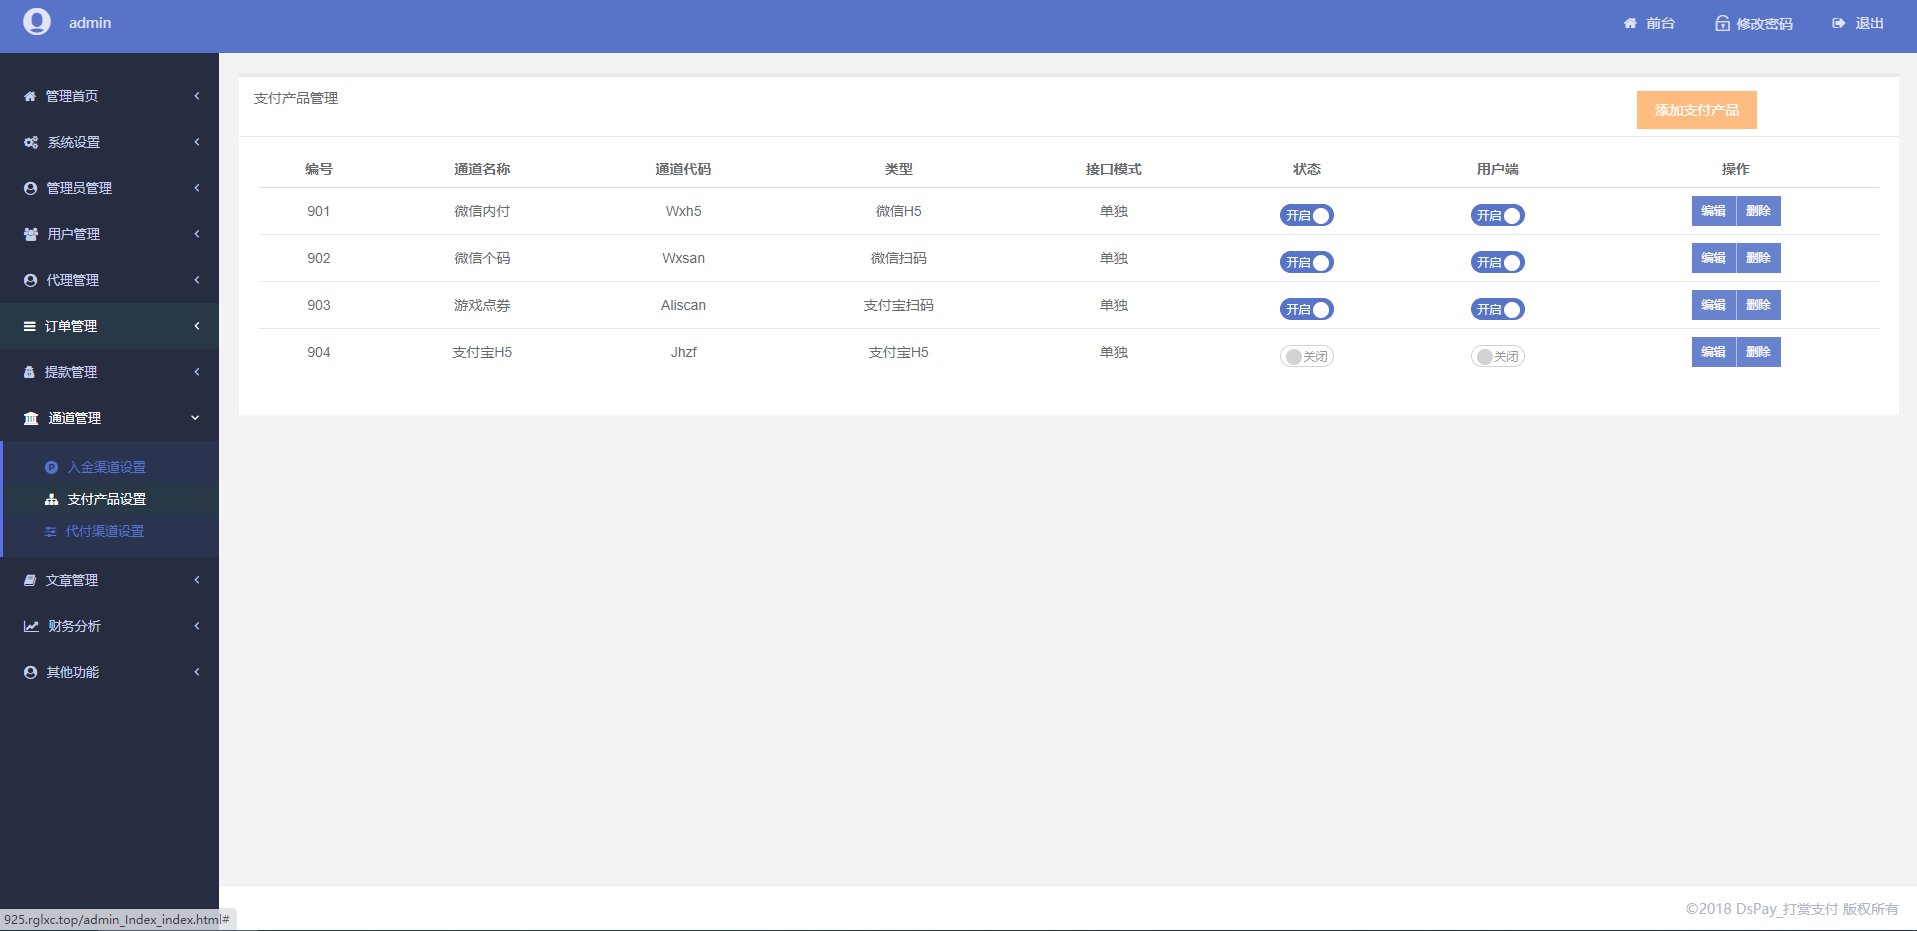
Task: Disable 状态 toggle for 微信内付
Action: coord(1306,214)
